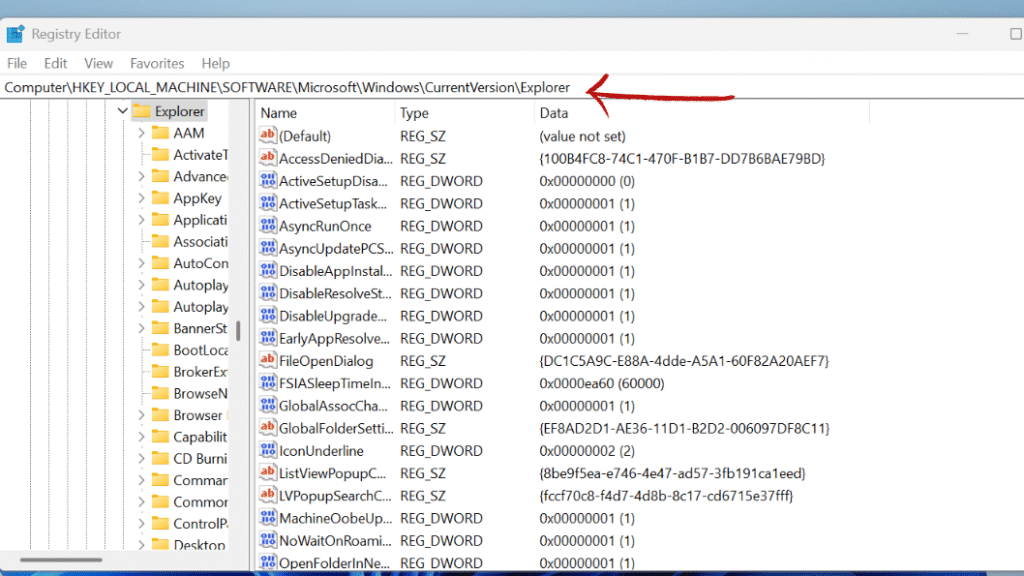Click the DWORD icon next to AsyncRunOnce
Image resolution: width=1024 pixels, height=576 pixels.
[x=268, y=226]
